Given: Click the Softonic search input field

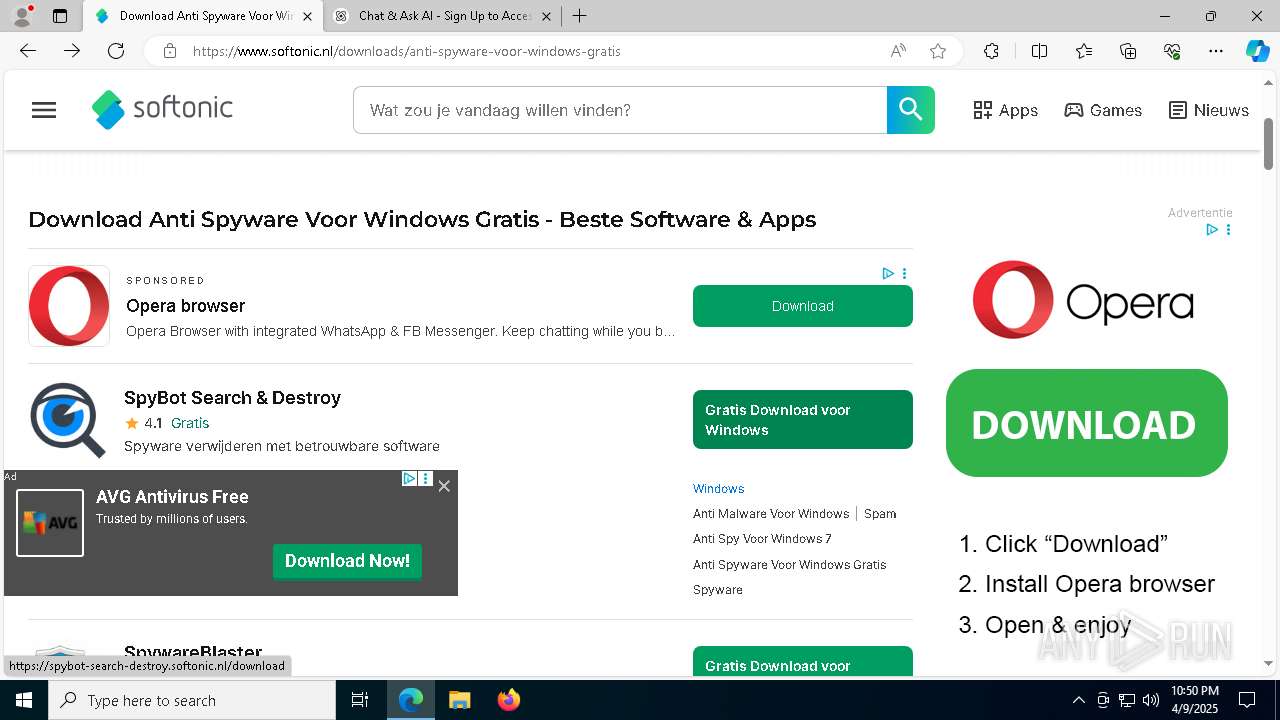Looking at the screenshot, I should point(620,110).
